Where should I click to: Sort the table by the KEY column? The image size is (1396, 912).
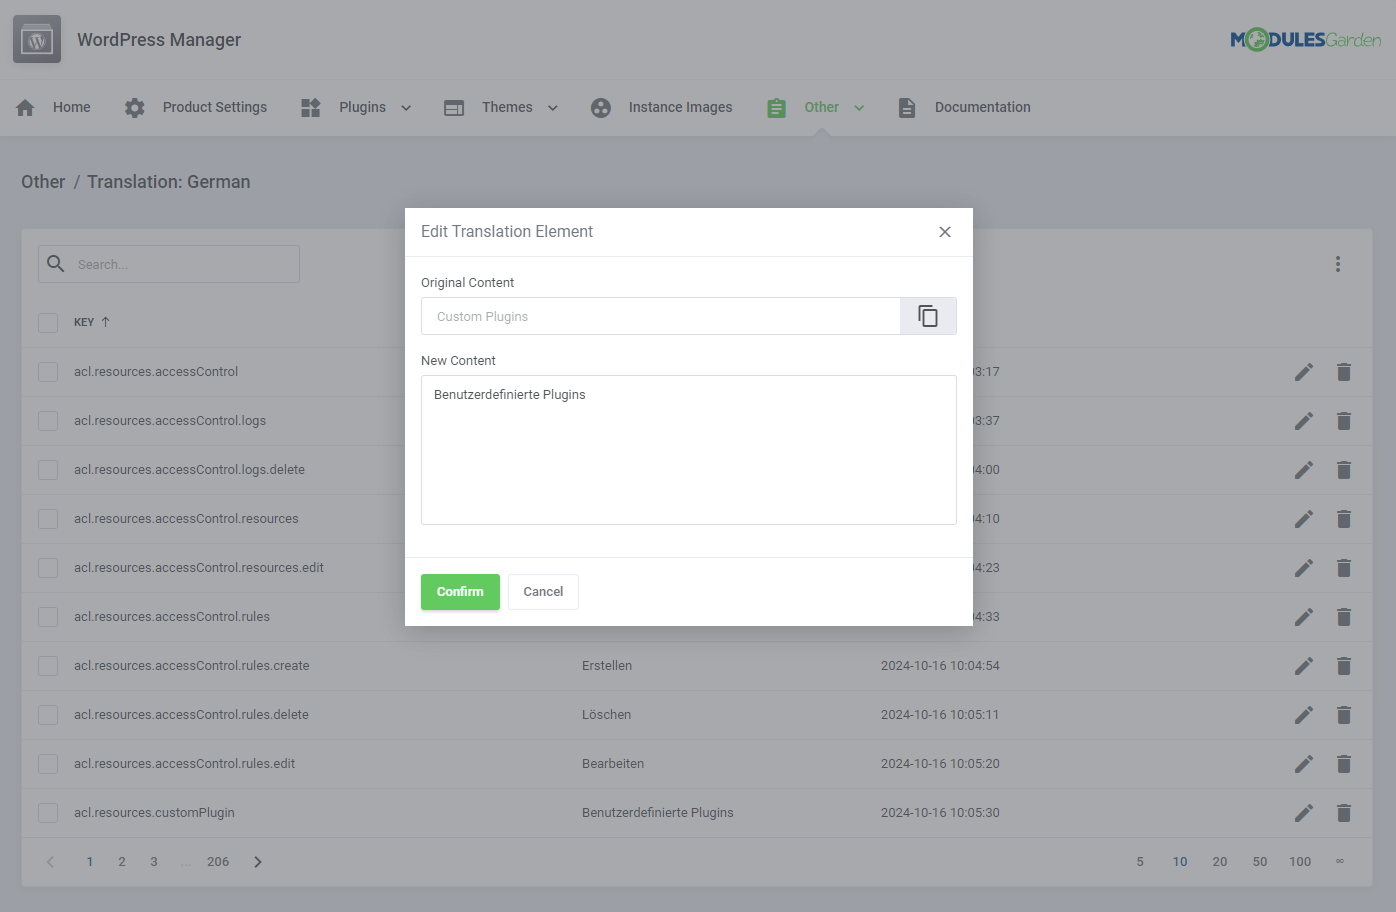tap(90, 322)
